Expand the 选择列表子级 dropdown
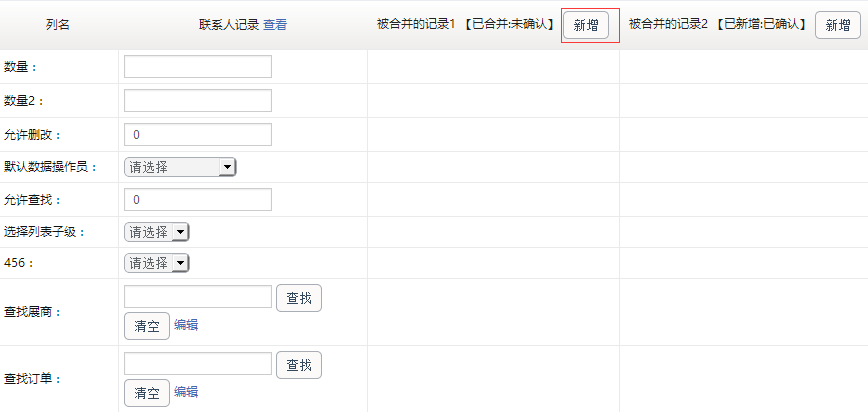 157,233
